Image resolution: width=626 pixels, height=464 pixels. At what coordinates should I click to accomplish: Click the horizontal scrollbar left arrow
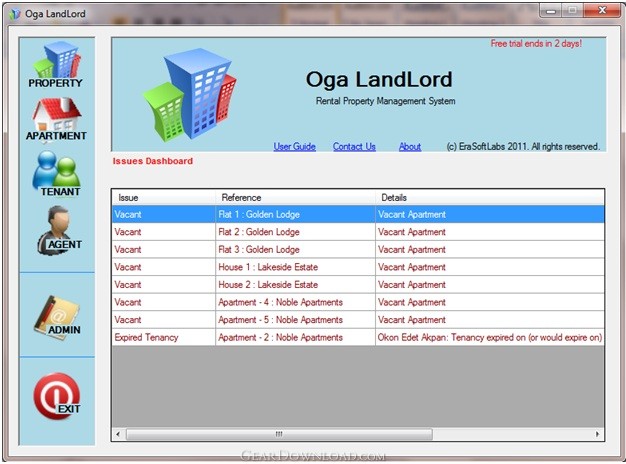click(x=118, y=434)
